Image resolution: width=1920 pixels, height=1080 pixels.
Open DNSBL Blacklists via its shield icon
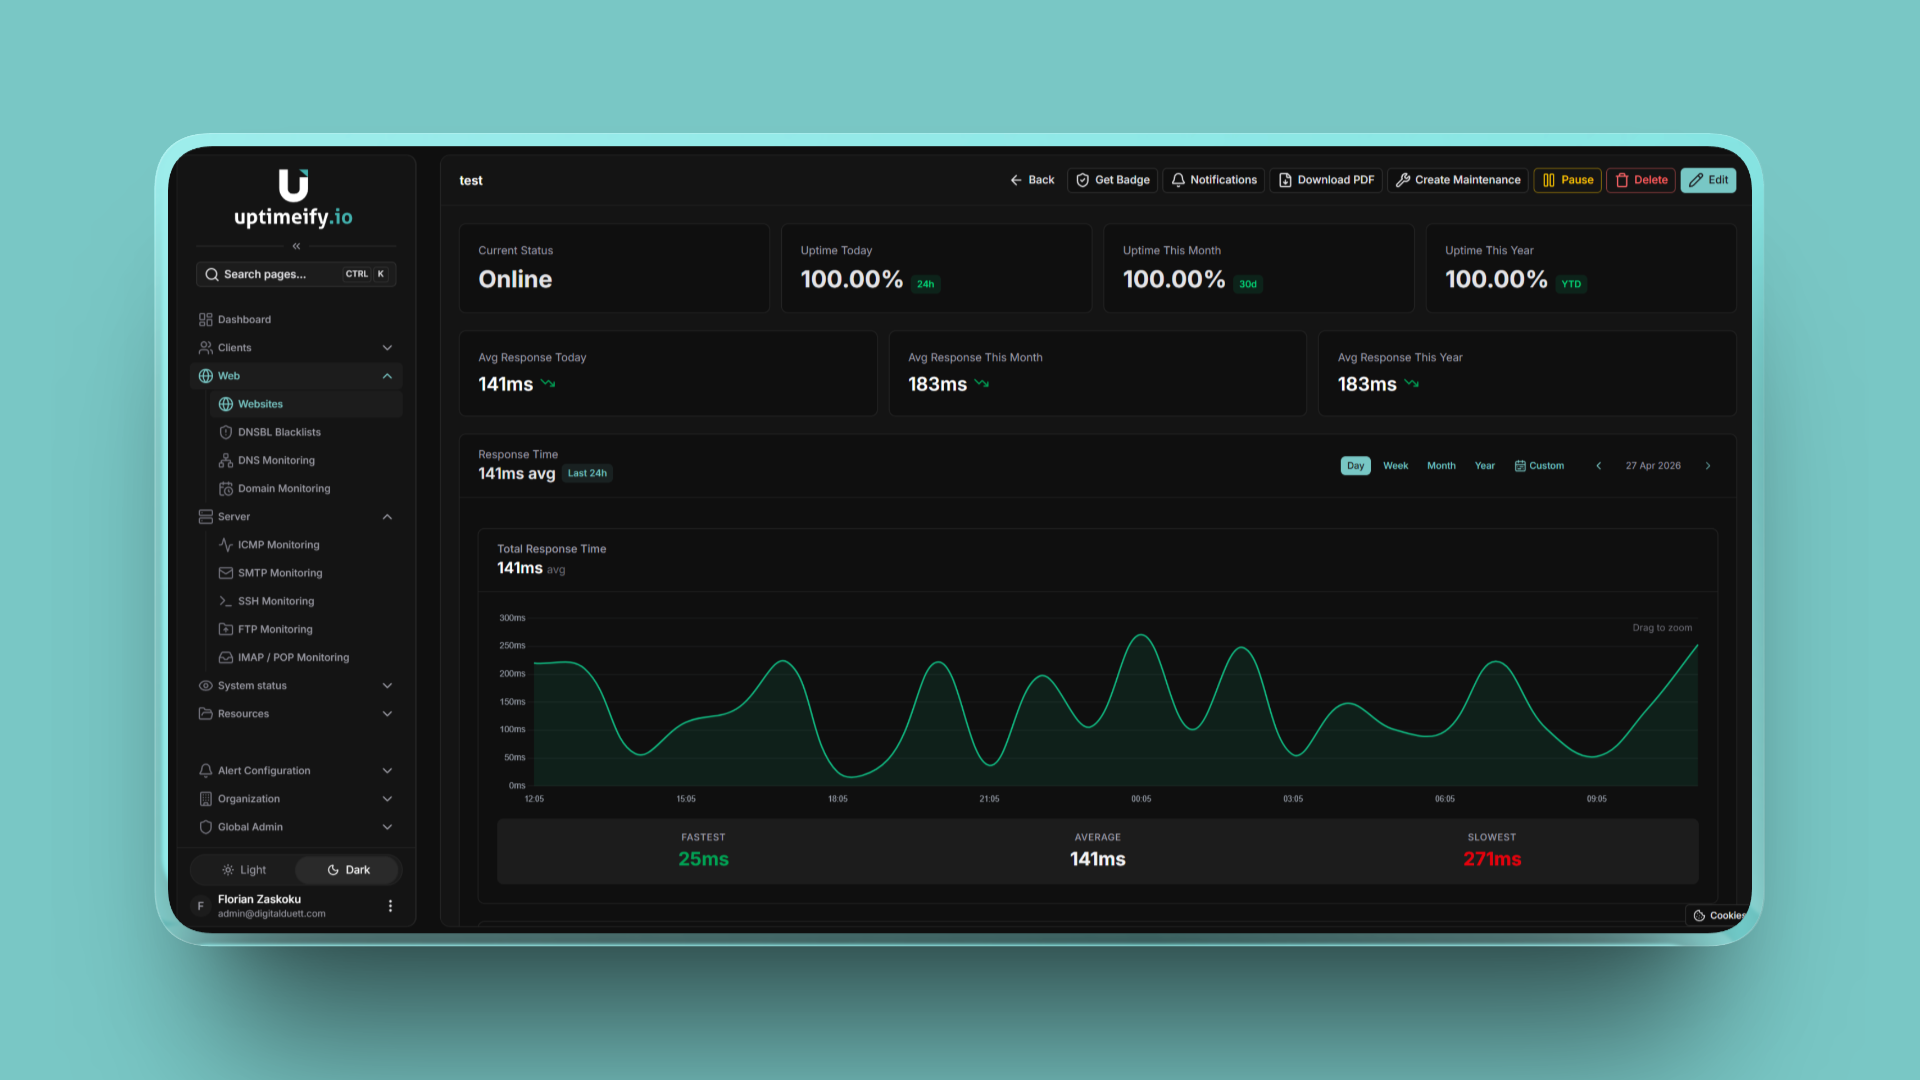226,432
